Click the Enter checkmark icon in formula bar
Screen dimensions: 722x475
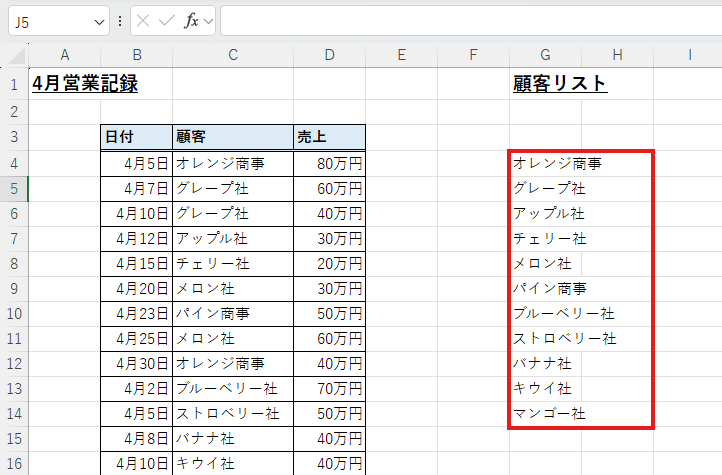tap(167, 21)
